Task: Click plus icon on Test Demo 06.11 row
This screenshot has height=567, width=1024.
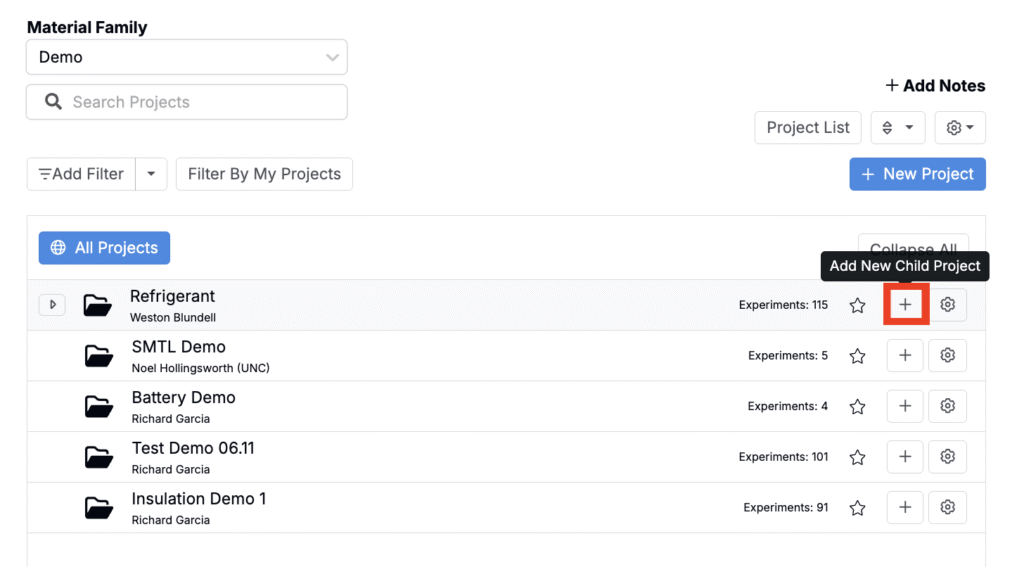Action: 905,457
